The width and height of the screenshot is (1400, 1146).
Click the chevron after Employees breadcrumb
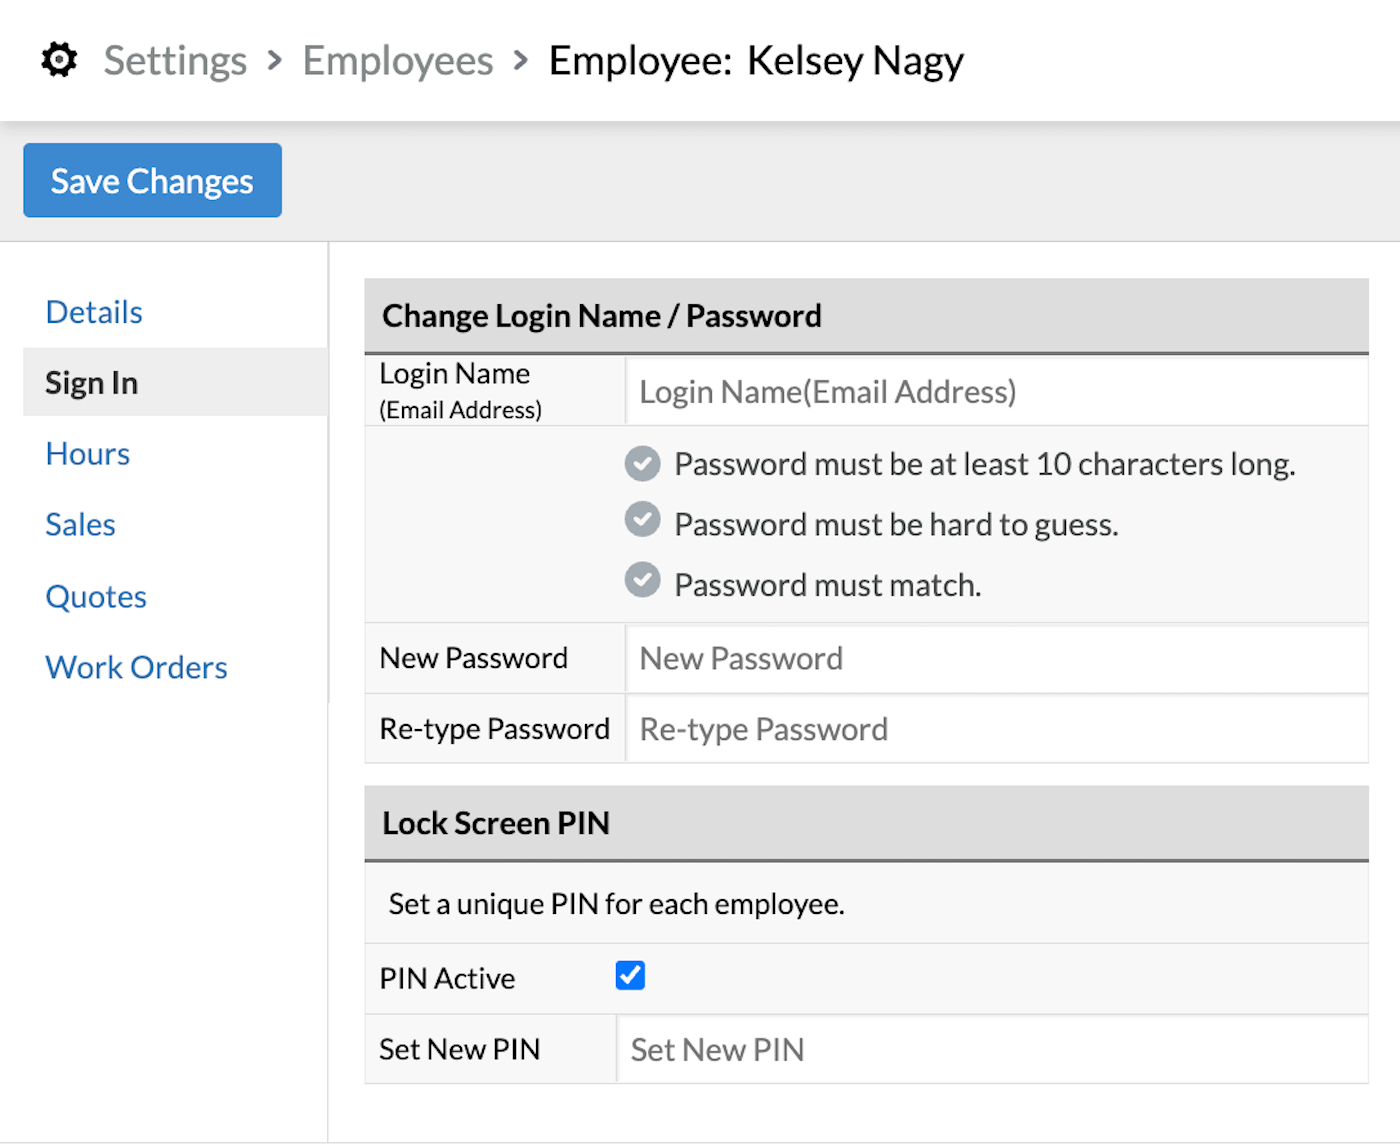(520, 61)
